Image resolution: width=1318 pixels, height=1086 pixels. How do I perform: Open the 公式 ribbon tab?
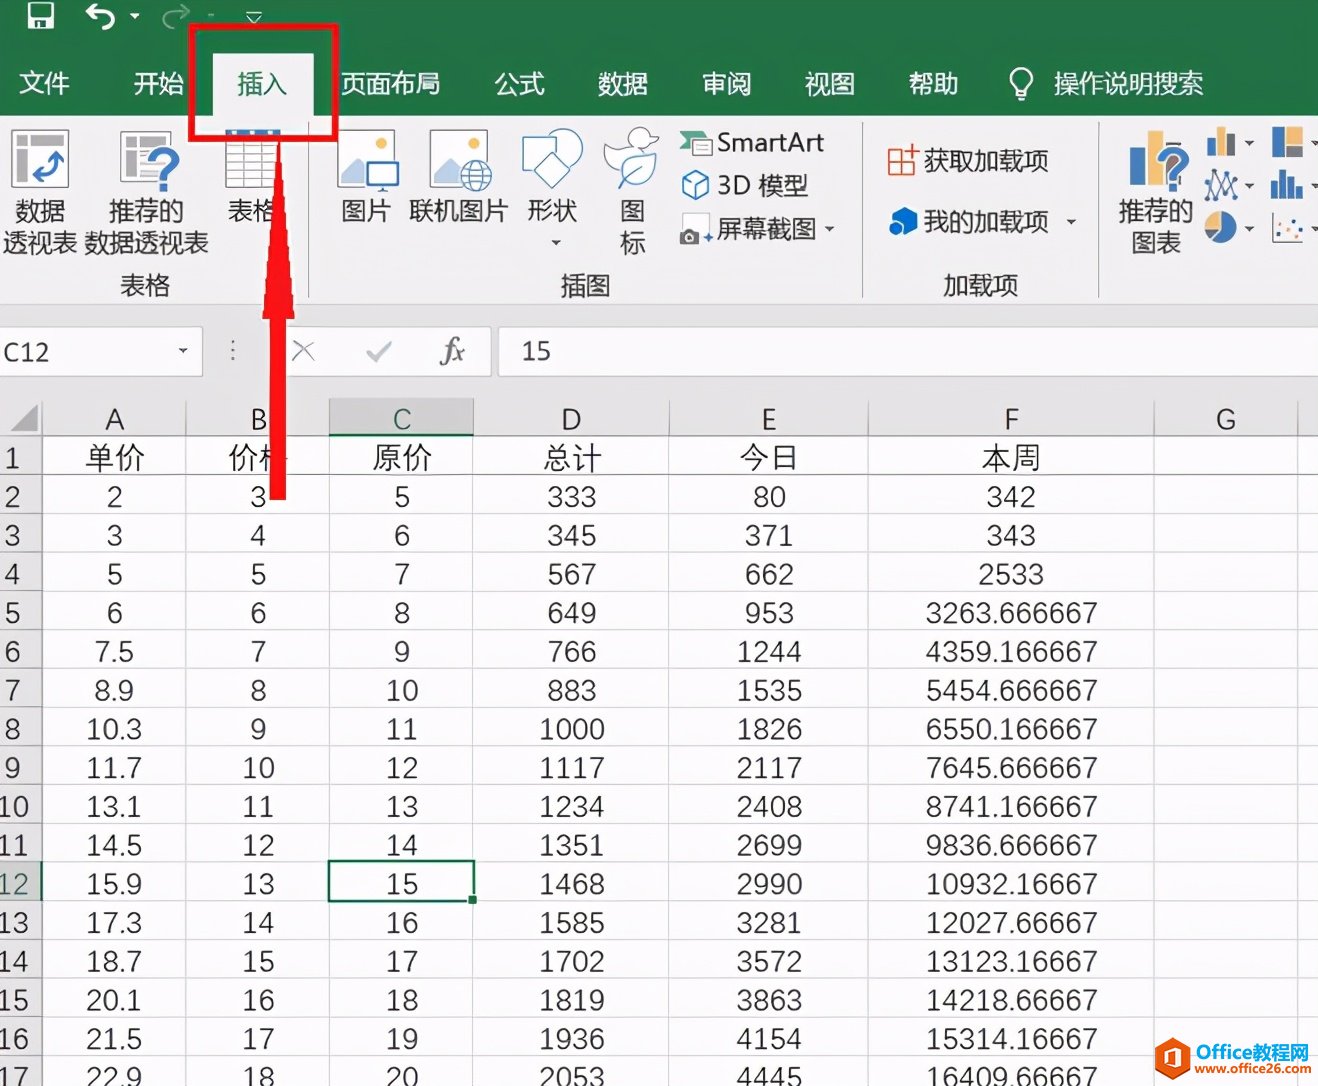pos(520,83)
